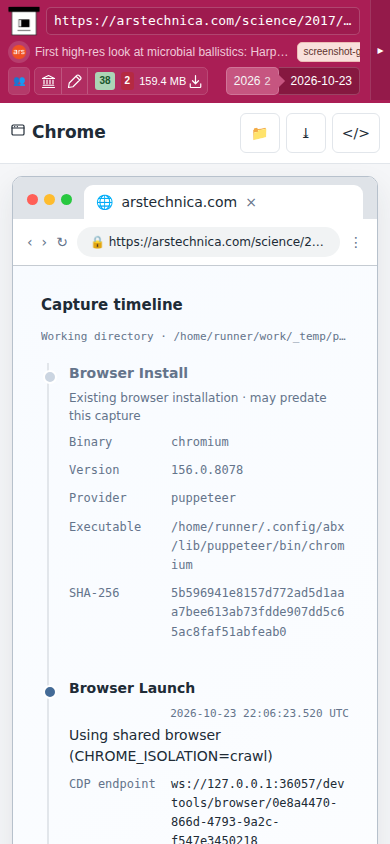Click the Working directory path text
The height and width of the screenshot is (844, 390).
click(x=194, y=336)
